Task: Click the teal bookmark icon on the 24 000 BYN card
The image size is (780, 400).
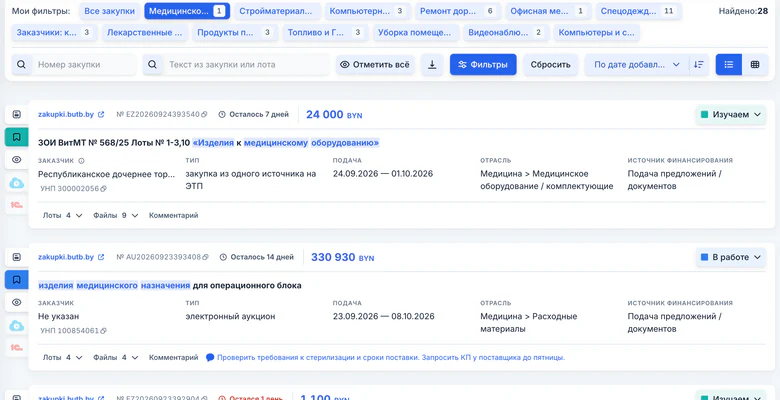Action: click(16, 137)
